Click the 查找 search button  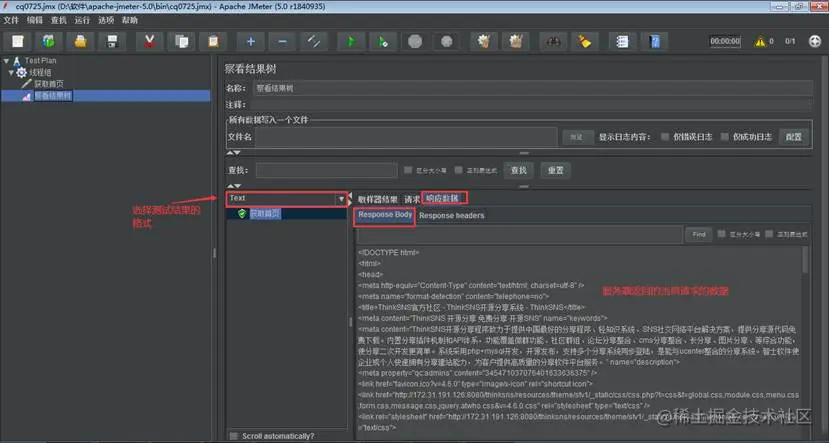tap(519, 170)
